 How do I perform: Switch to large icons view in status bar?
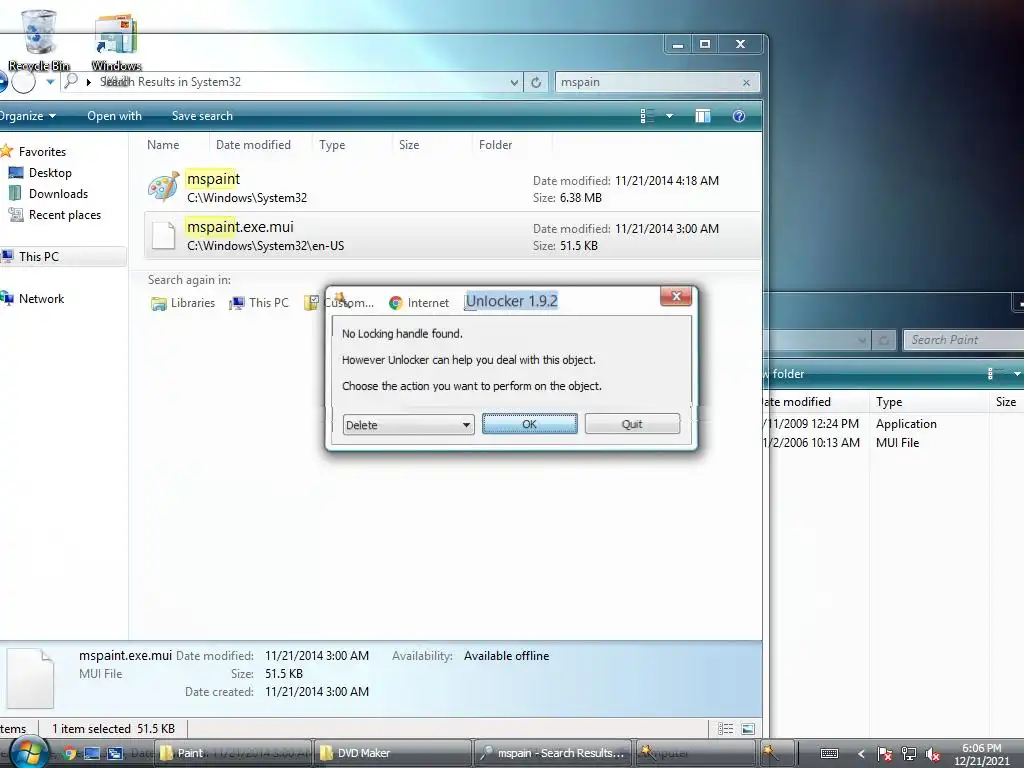(748, 729)
